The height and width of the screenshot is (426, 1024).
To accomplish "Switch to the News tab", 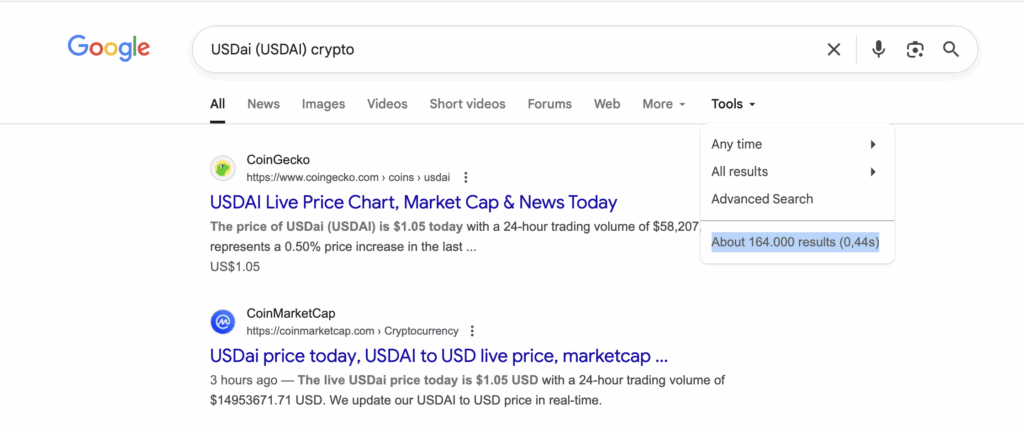I will [x=263, y=104].
